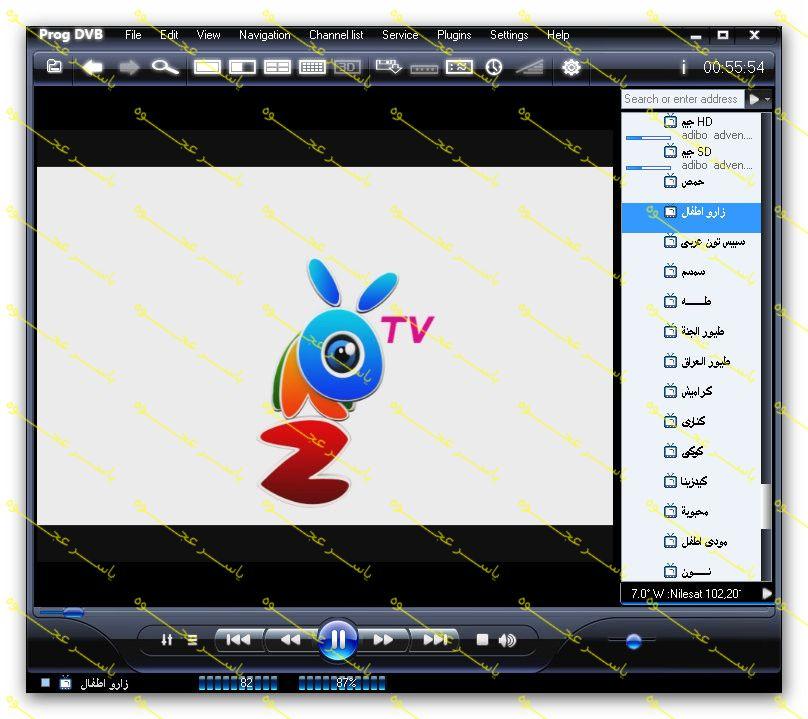Screen dimensions: 808x719
Task: Open the equalizer/audio settings icon
Action: click(x=166, y=640)
